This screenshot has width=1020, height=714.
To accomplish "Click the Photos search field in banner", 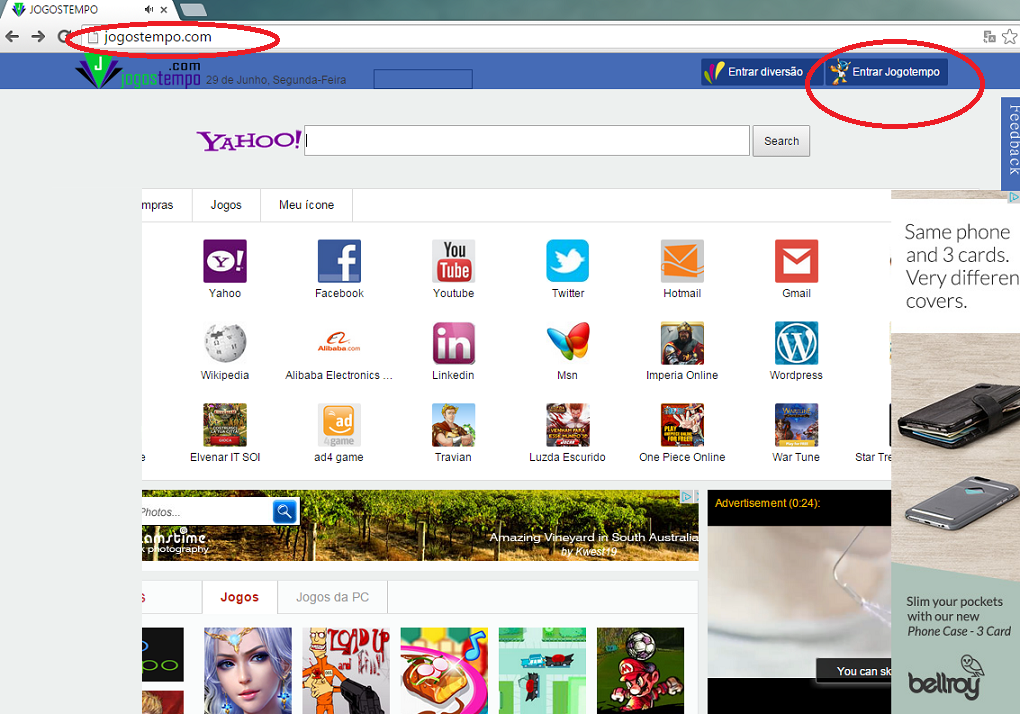I will click(x=207, y=512).
